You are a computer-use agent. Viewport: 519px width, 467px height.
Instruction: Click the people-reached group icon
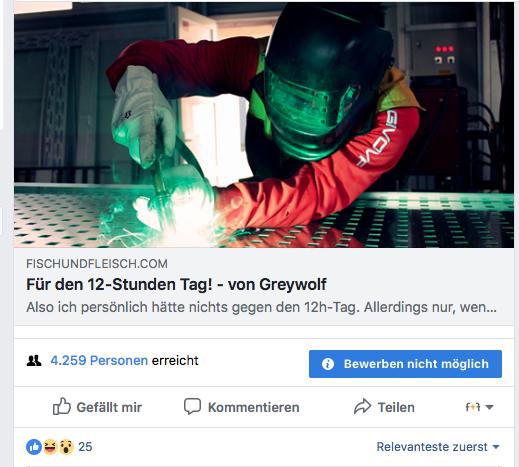pyautogui.click(x=34, y=361)
